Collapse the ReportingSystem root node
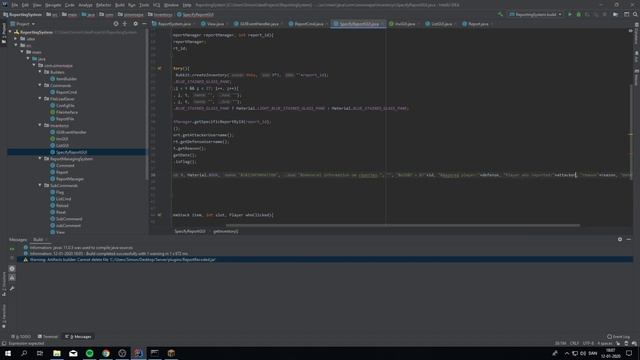This screenshot has height=360, width=640. [x=11, y=32]
